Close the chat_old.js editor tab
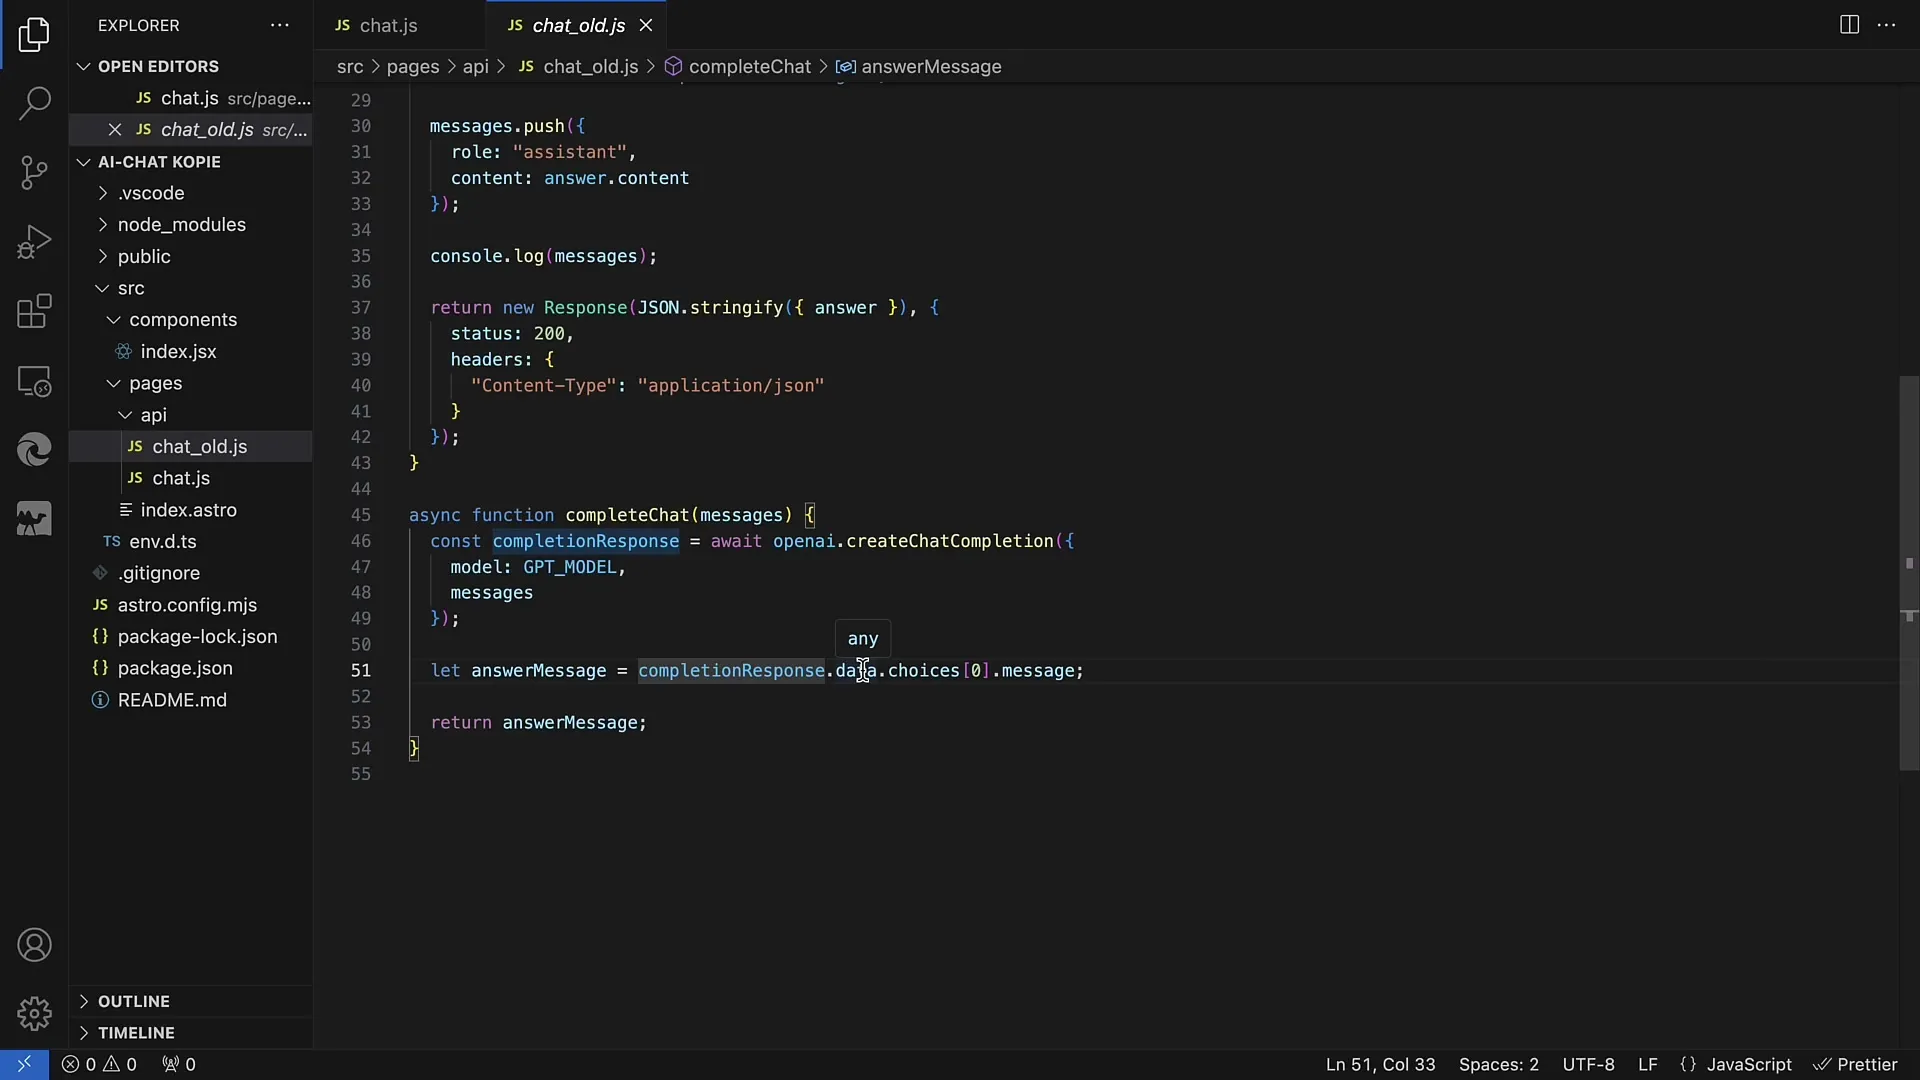Viewport: 1920px width, 1080px height. pyautogui.click(x=646, y=25)
